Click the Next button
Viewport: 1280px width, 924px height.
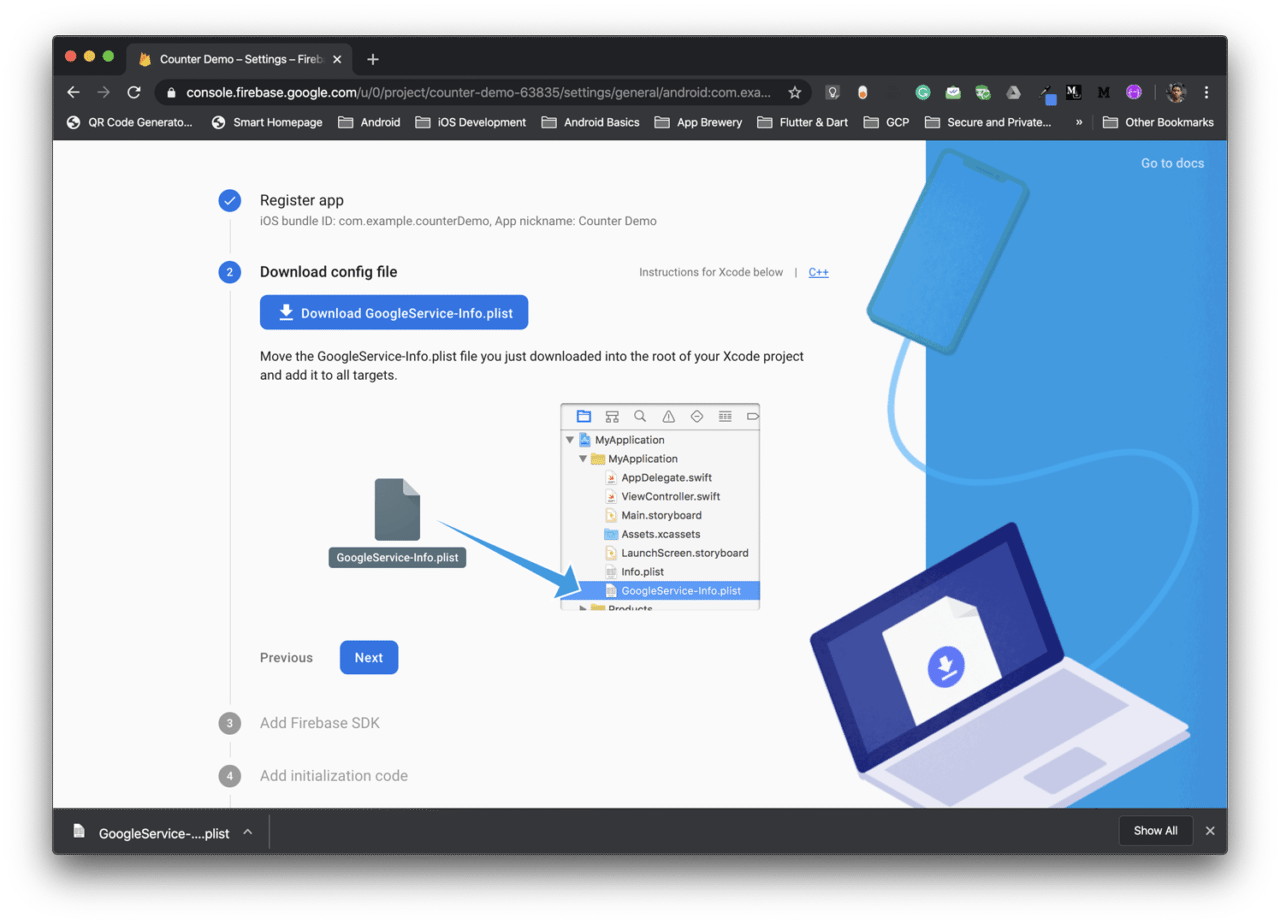click(x=369, y=657)
